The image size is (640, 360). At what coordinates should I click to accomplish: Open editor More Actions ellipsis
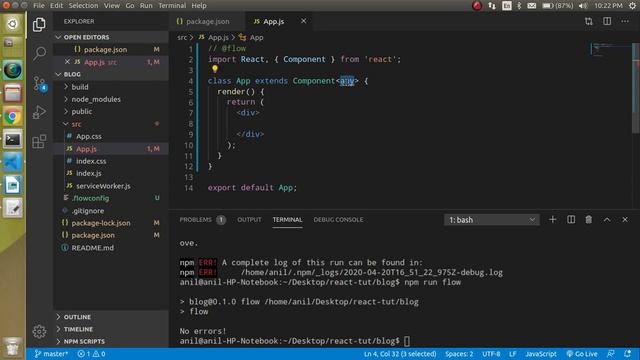(625, 21)
